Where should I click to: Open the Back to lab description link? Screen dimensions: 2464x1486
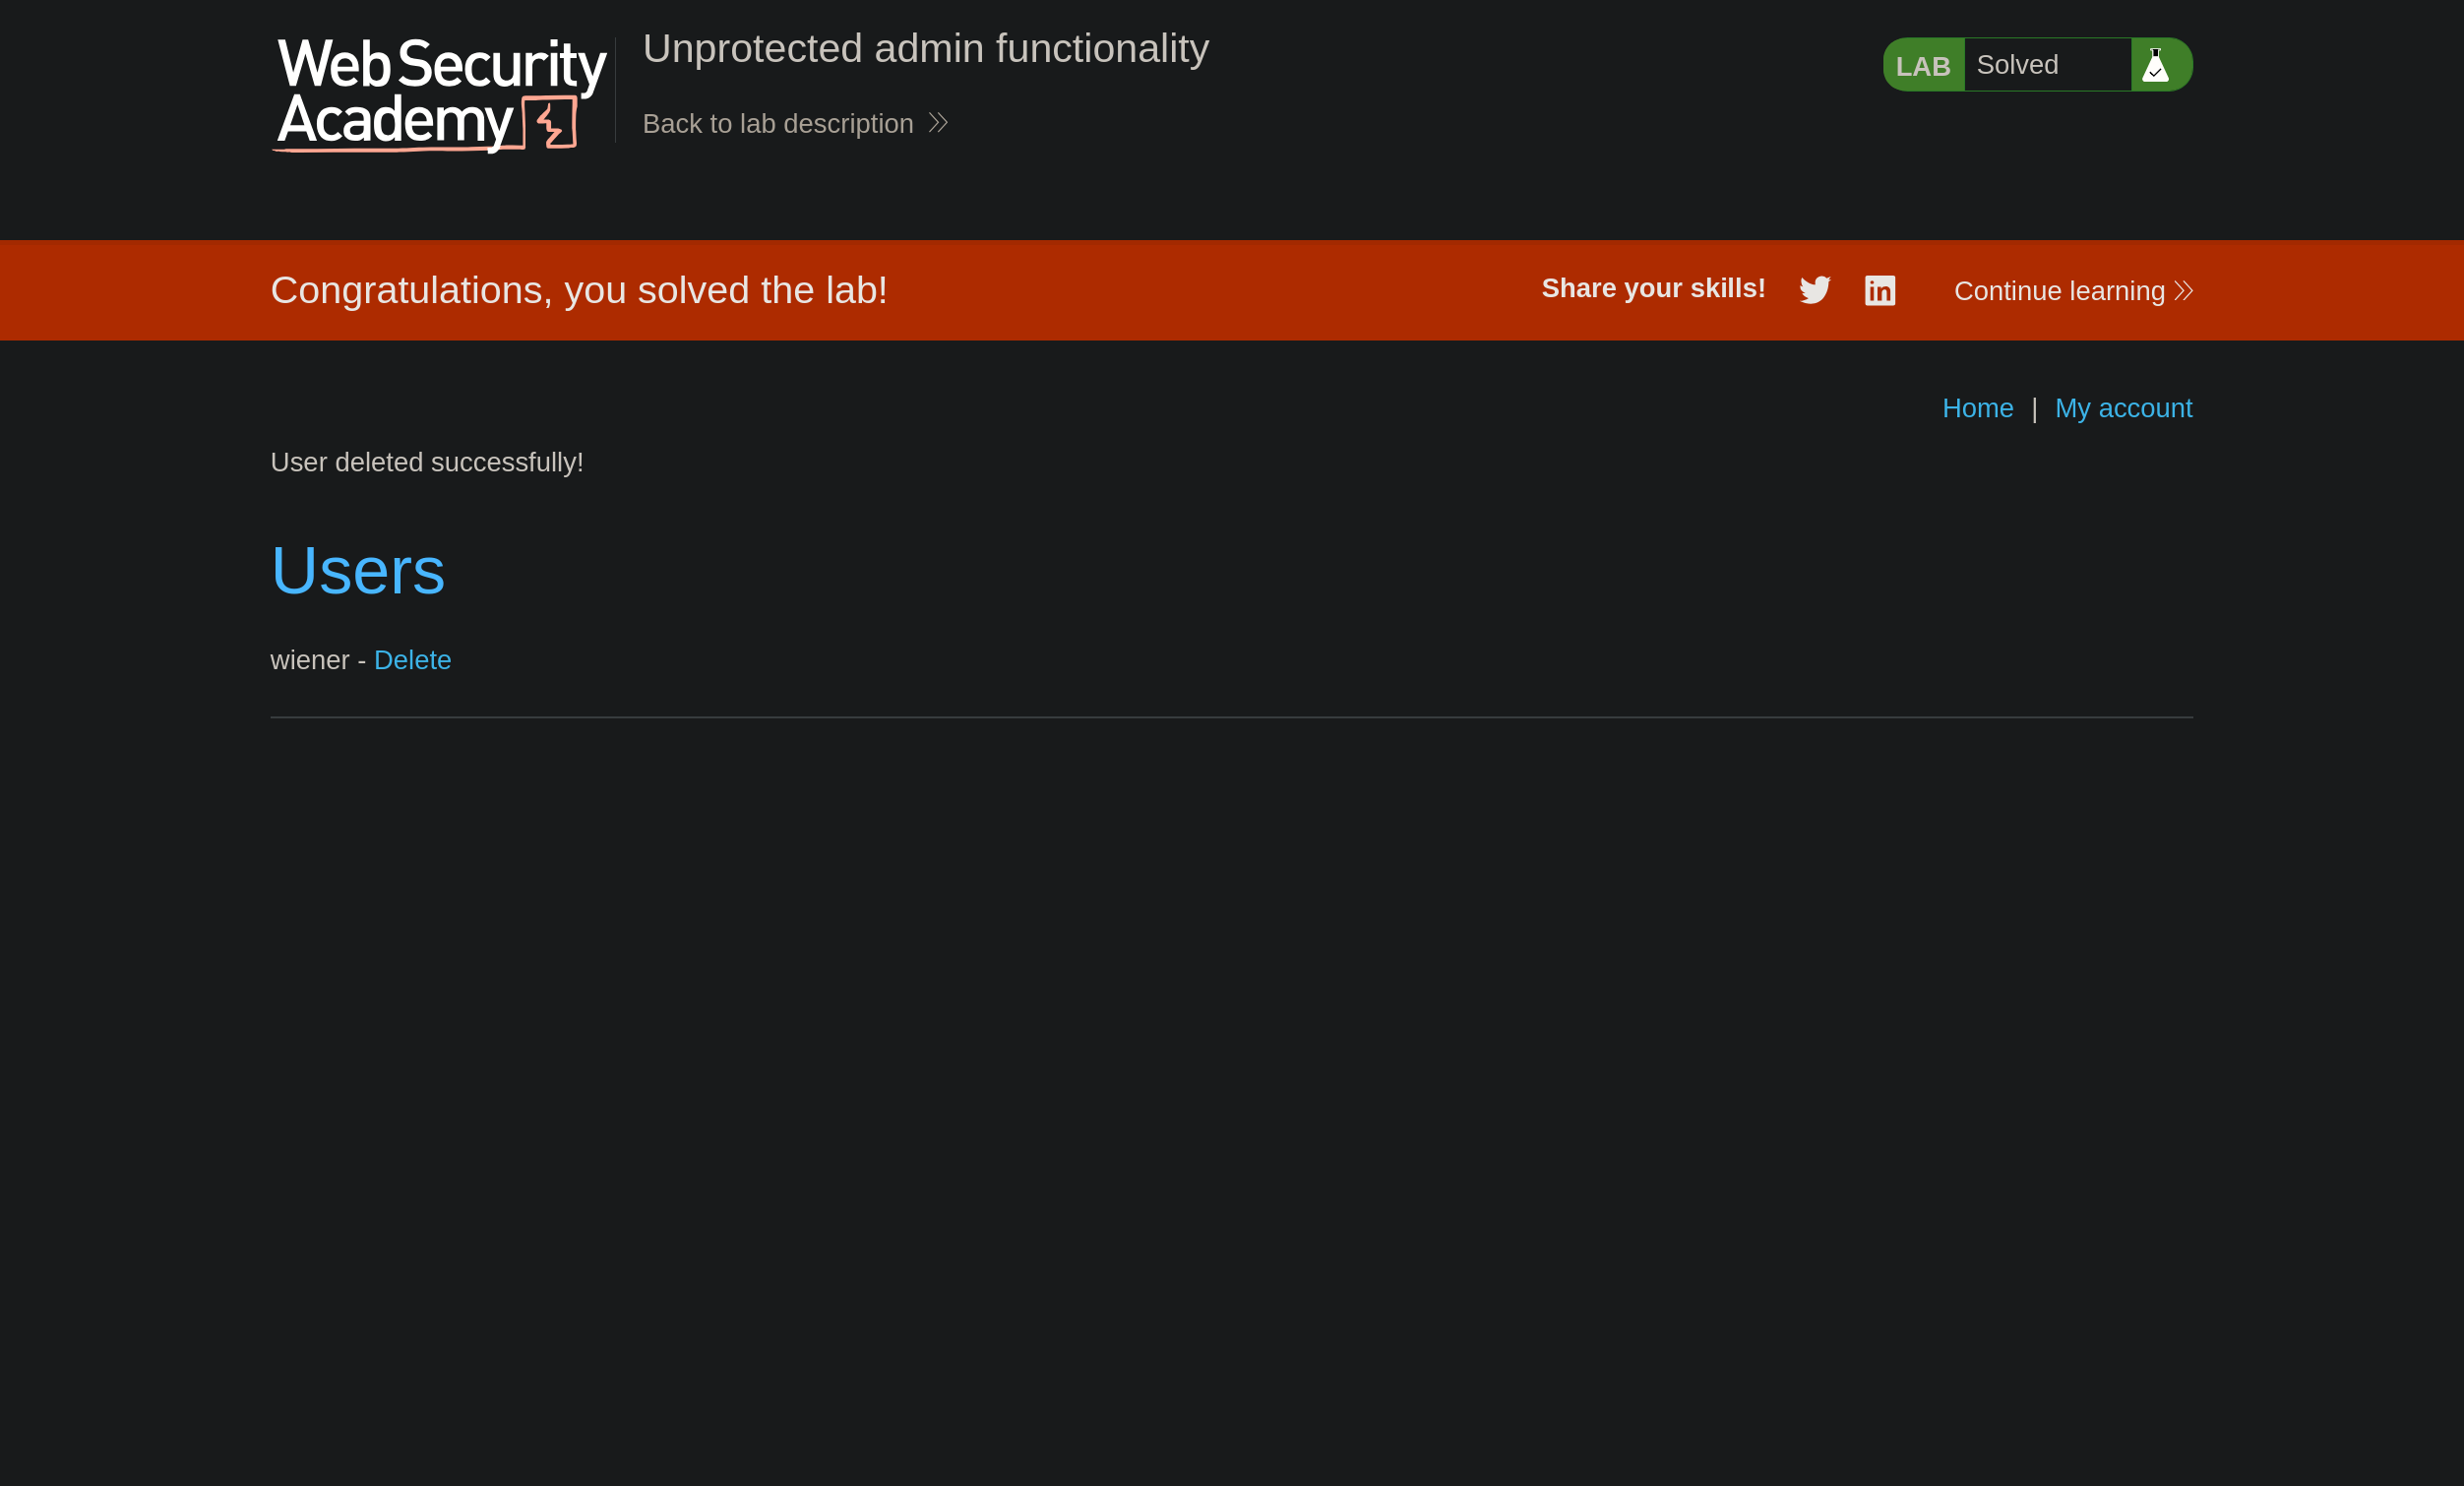(x=778, y=124)
